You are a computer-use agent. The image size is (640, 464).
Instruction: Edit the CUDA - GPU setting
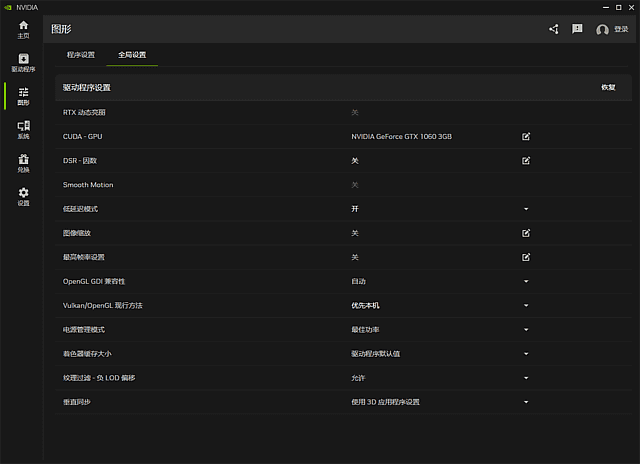(526, 136)
